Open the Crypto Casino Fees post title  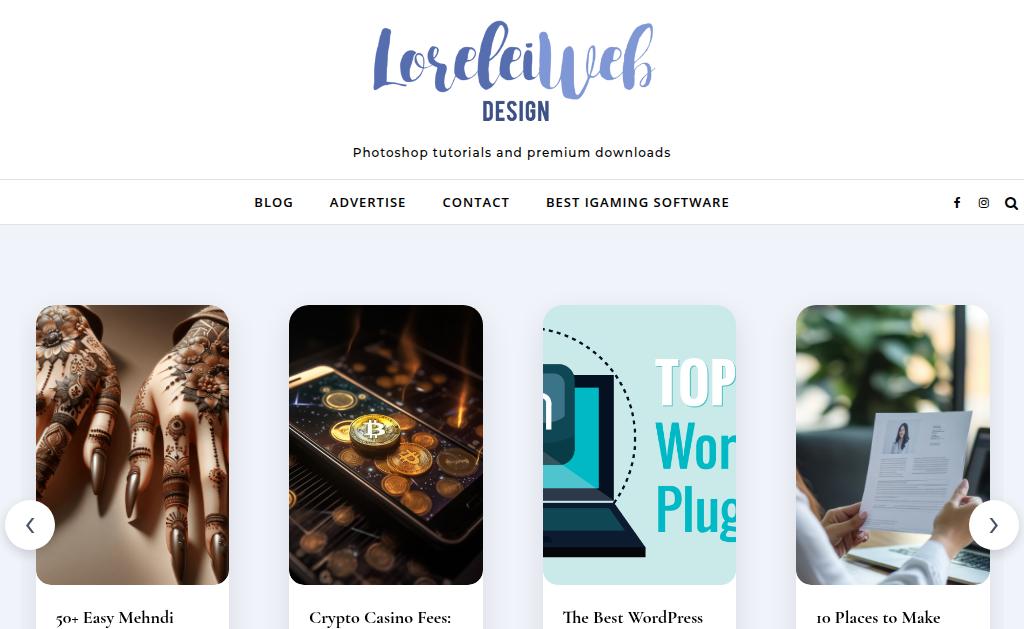(x=380, y=618)
